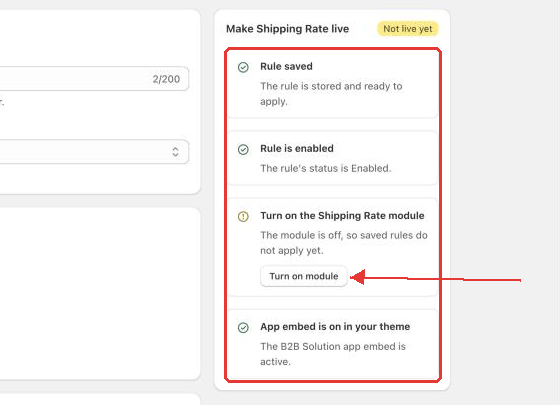Click the green check icon beside Rule saved
This screenshot has width=560, height=405.
(x=243, y=67)
